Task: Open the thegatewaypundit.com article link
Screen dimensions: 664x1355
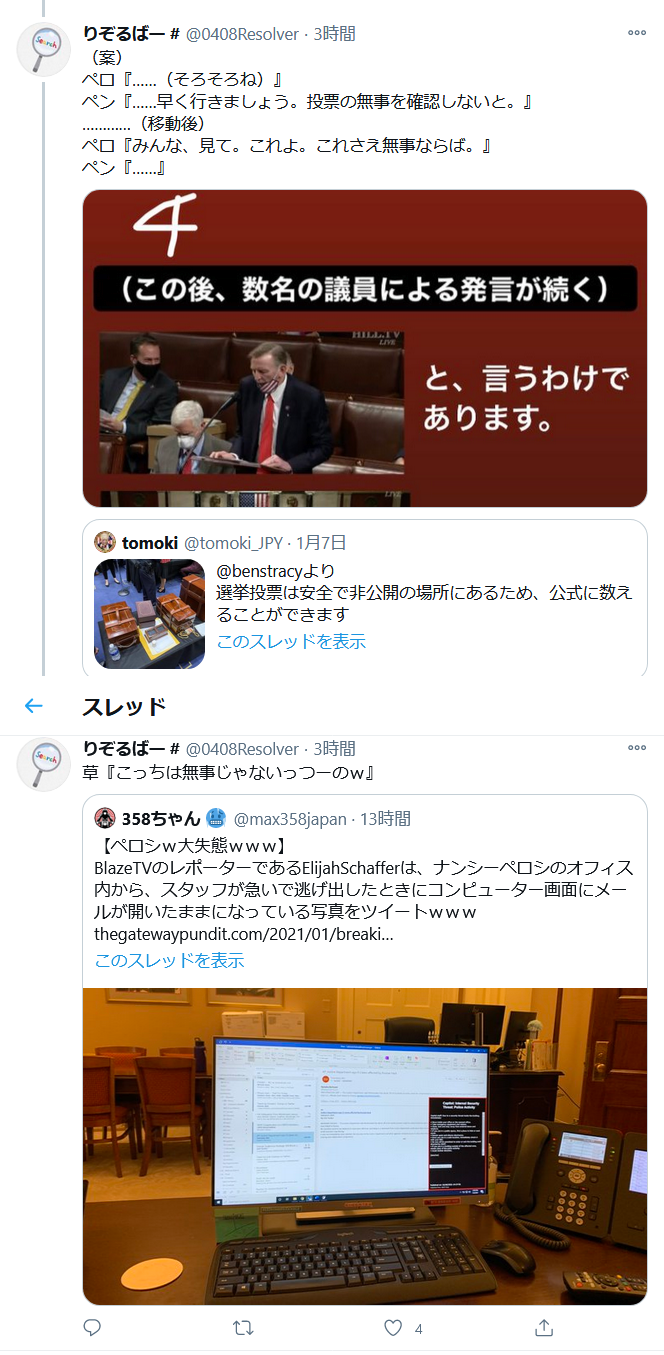Action: point(244,935)
